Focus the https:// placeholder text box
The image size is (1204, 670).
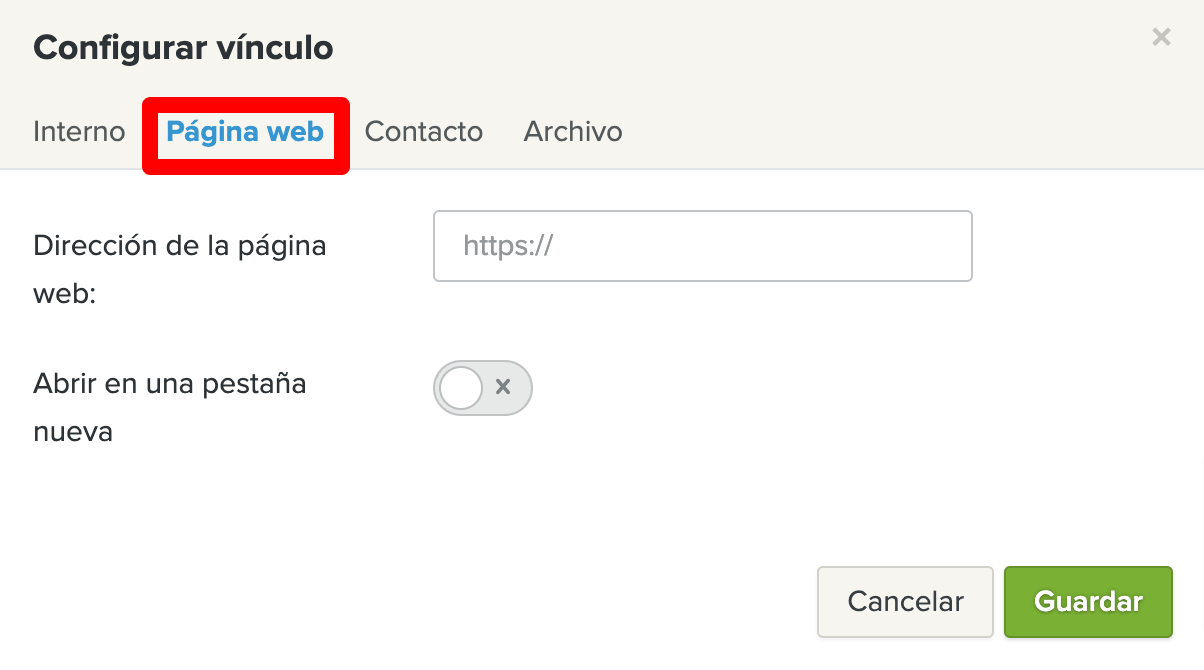point(702,246)
